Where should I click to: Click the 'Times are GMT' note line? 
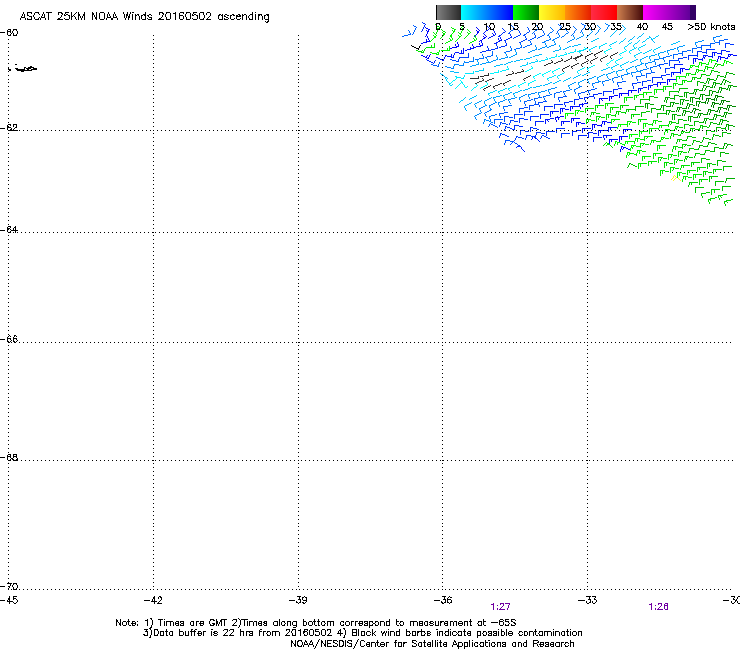tap(316, 623)
